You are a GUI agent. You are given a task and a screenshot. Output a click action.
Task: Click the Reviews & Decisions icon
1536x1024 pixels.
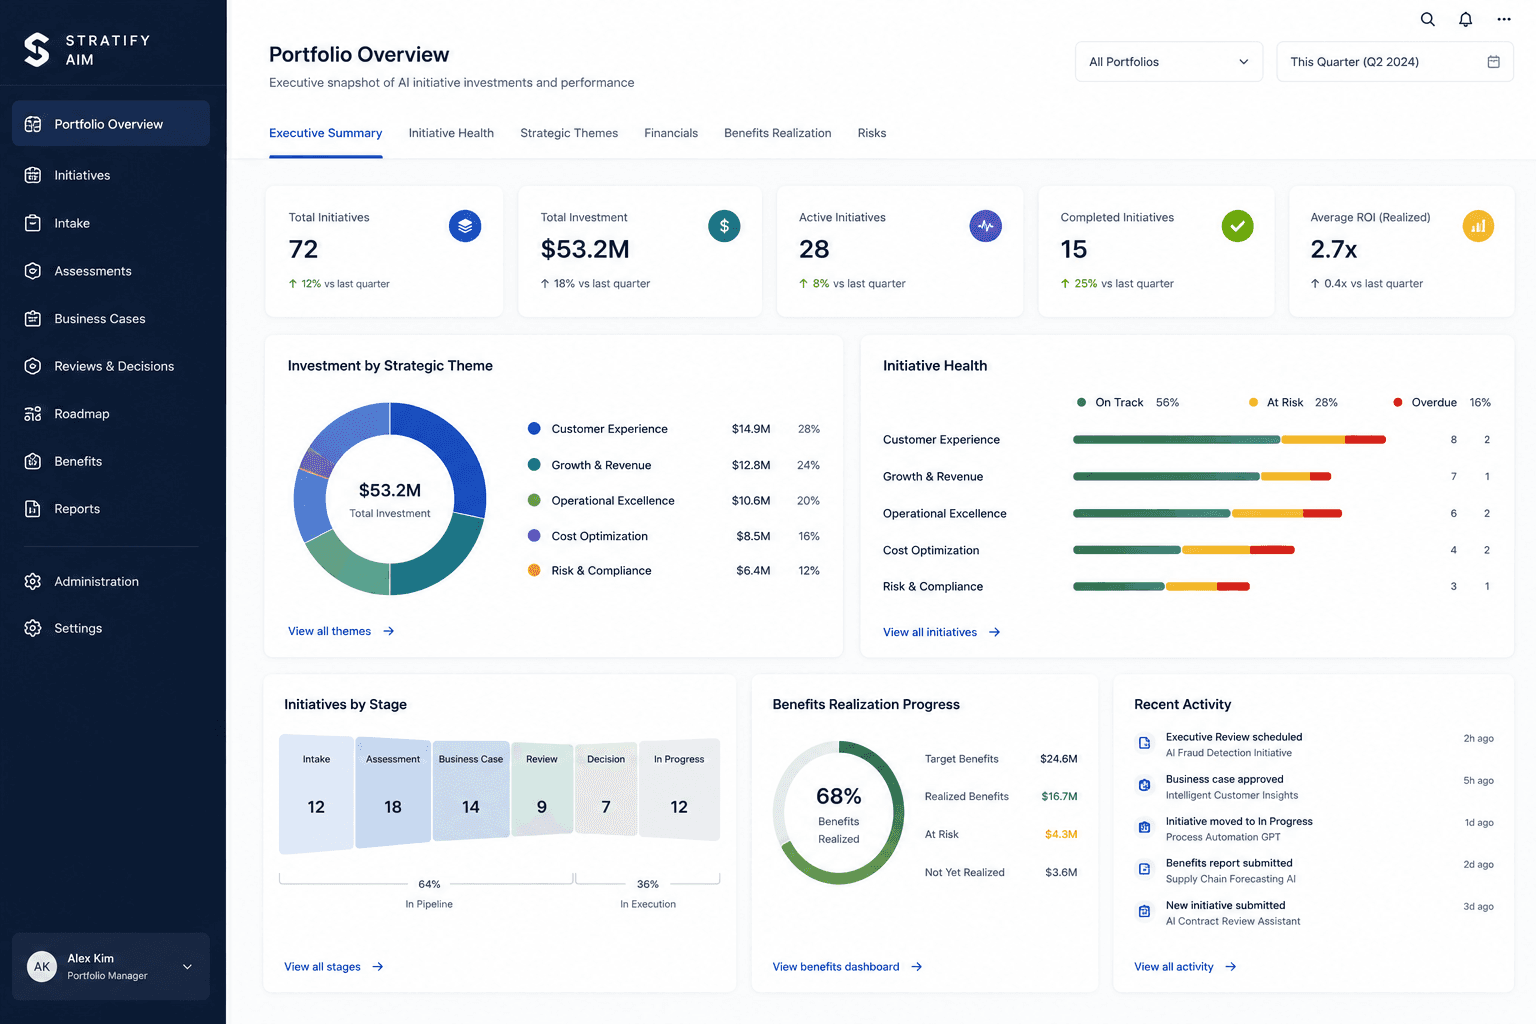pyautogui.click(x=33, y=366)
